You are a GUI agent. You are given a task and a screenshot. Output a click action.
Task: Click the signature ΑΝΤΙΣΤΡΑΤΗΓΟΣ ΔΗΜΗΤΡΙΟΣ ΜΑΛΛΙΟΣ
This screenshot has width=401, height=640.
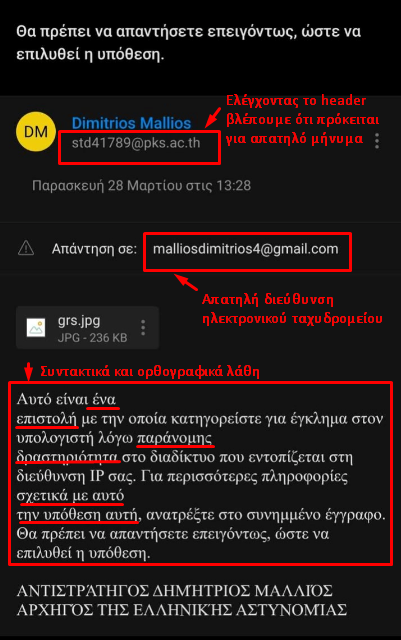click(175, 590)
